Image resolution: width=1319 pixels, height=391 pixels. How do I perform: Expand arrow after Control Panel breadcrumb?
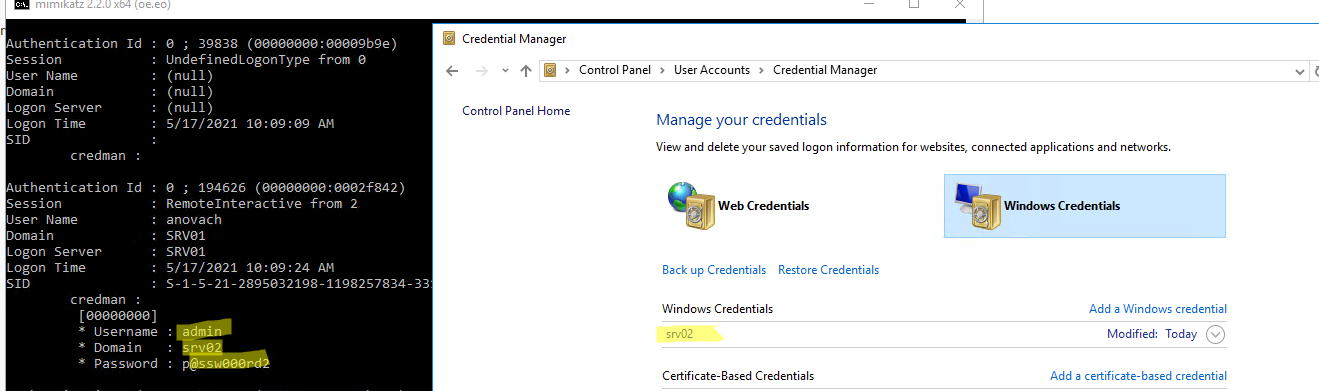pos(662,70)
